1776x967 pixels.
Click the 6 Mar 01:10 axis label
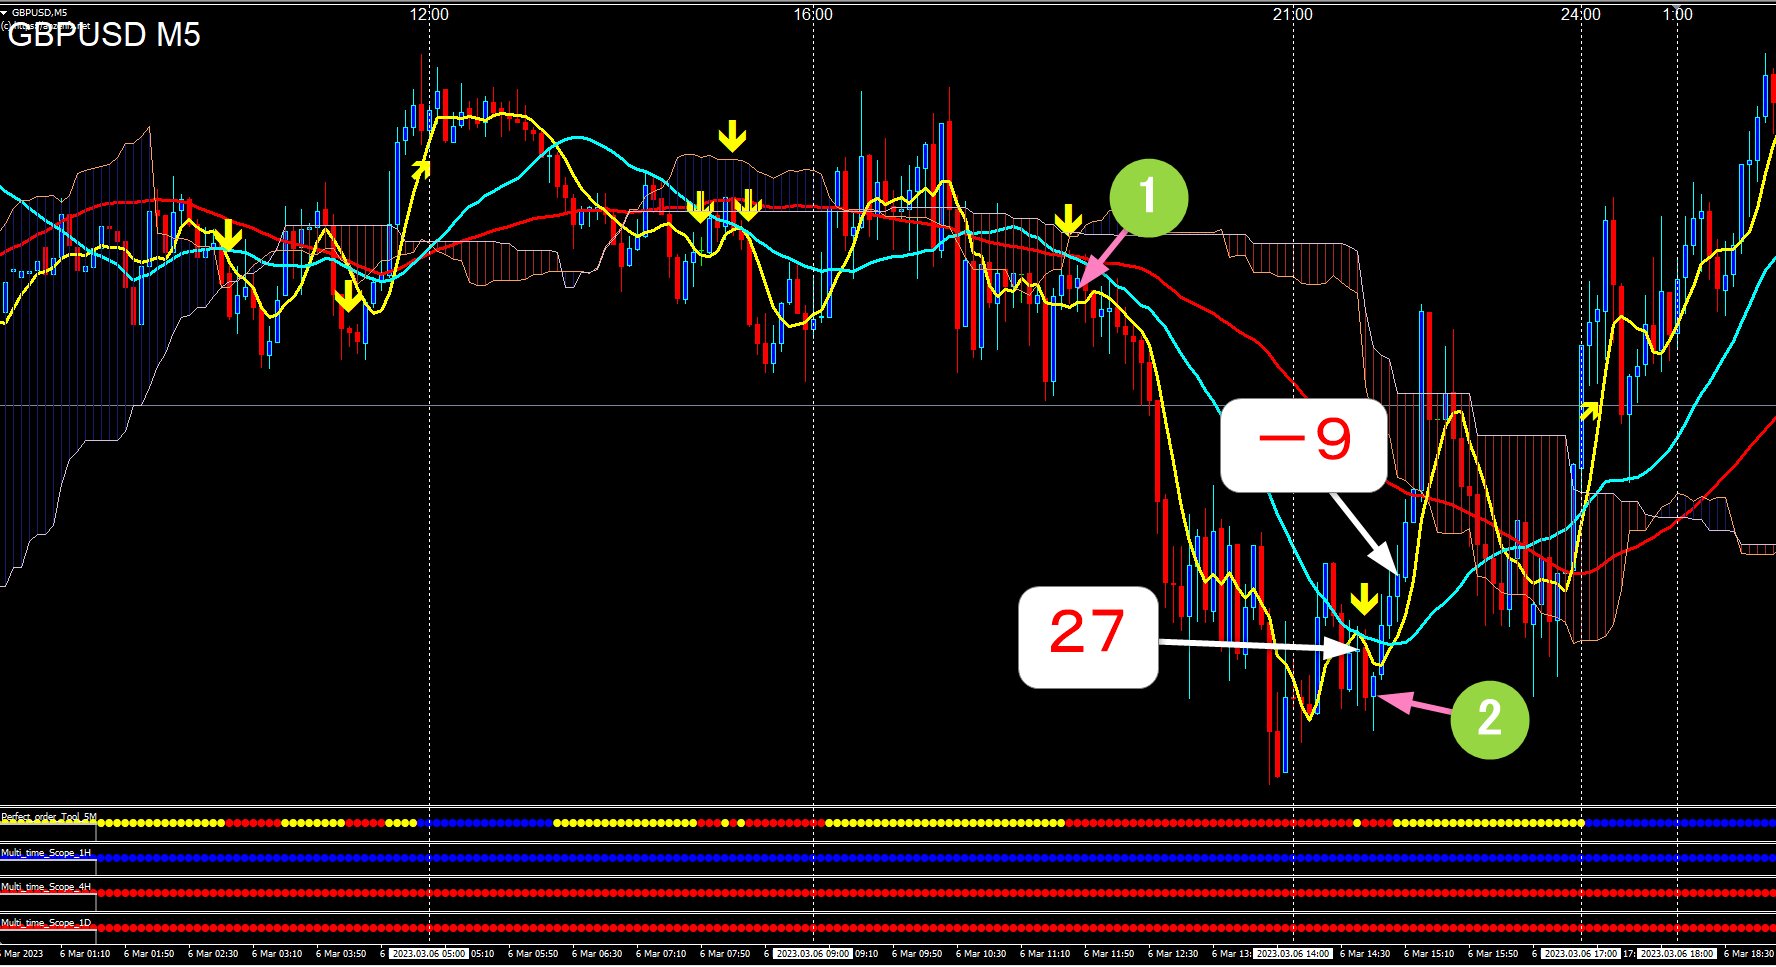(85, 954)
